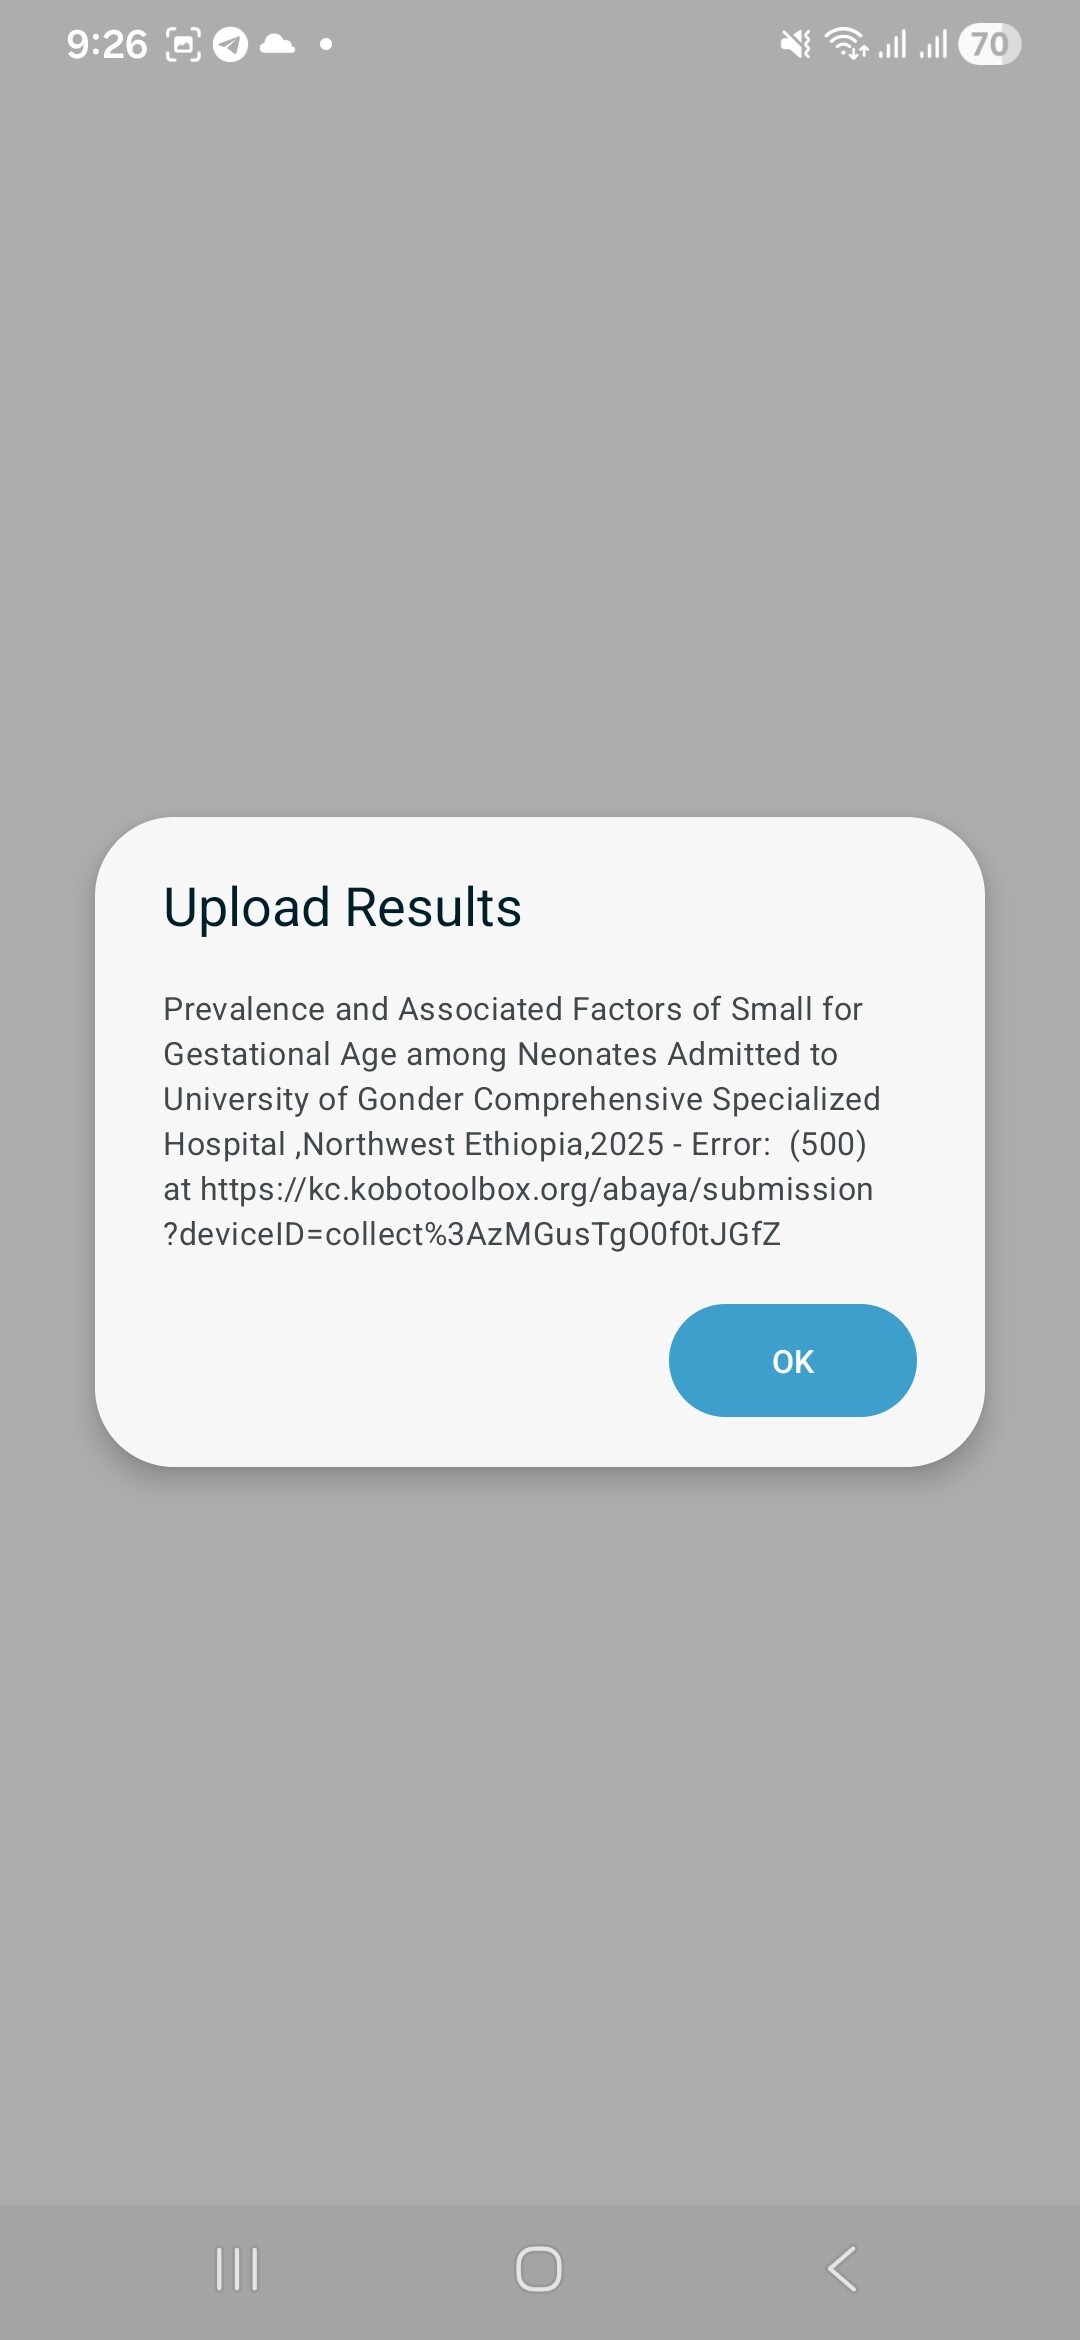Screen dimensions: 1080x2340
Task: Tap the screen capture status icon
Action: point(183,45)
